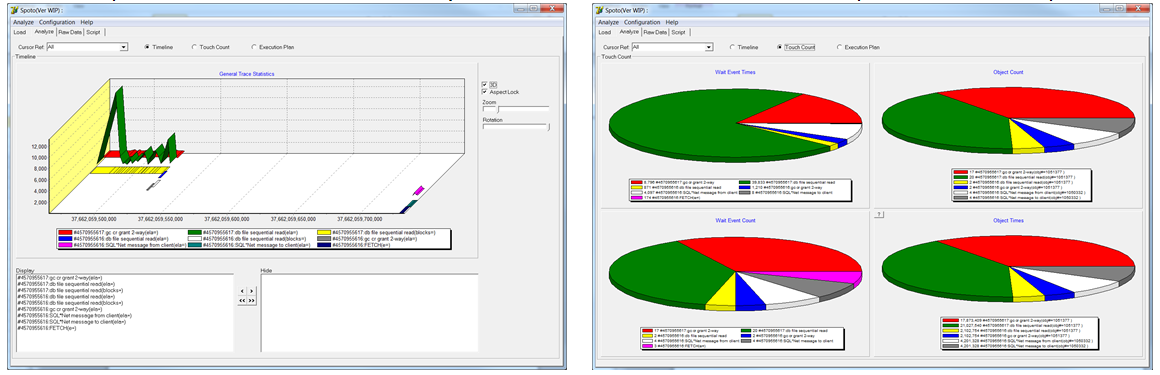Select the Touch Count radio button in the left window
This screenshot has width=1160, height=375.
click(195, 47)
